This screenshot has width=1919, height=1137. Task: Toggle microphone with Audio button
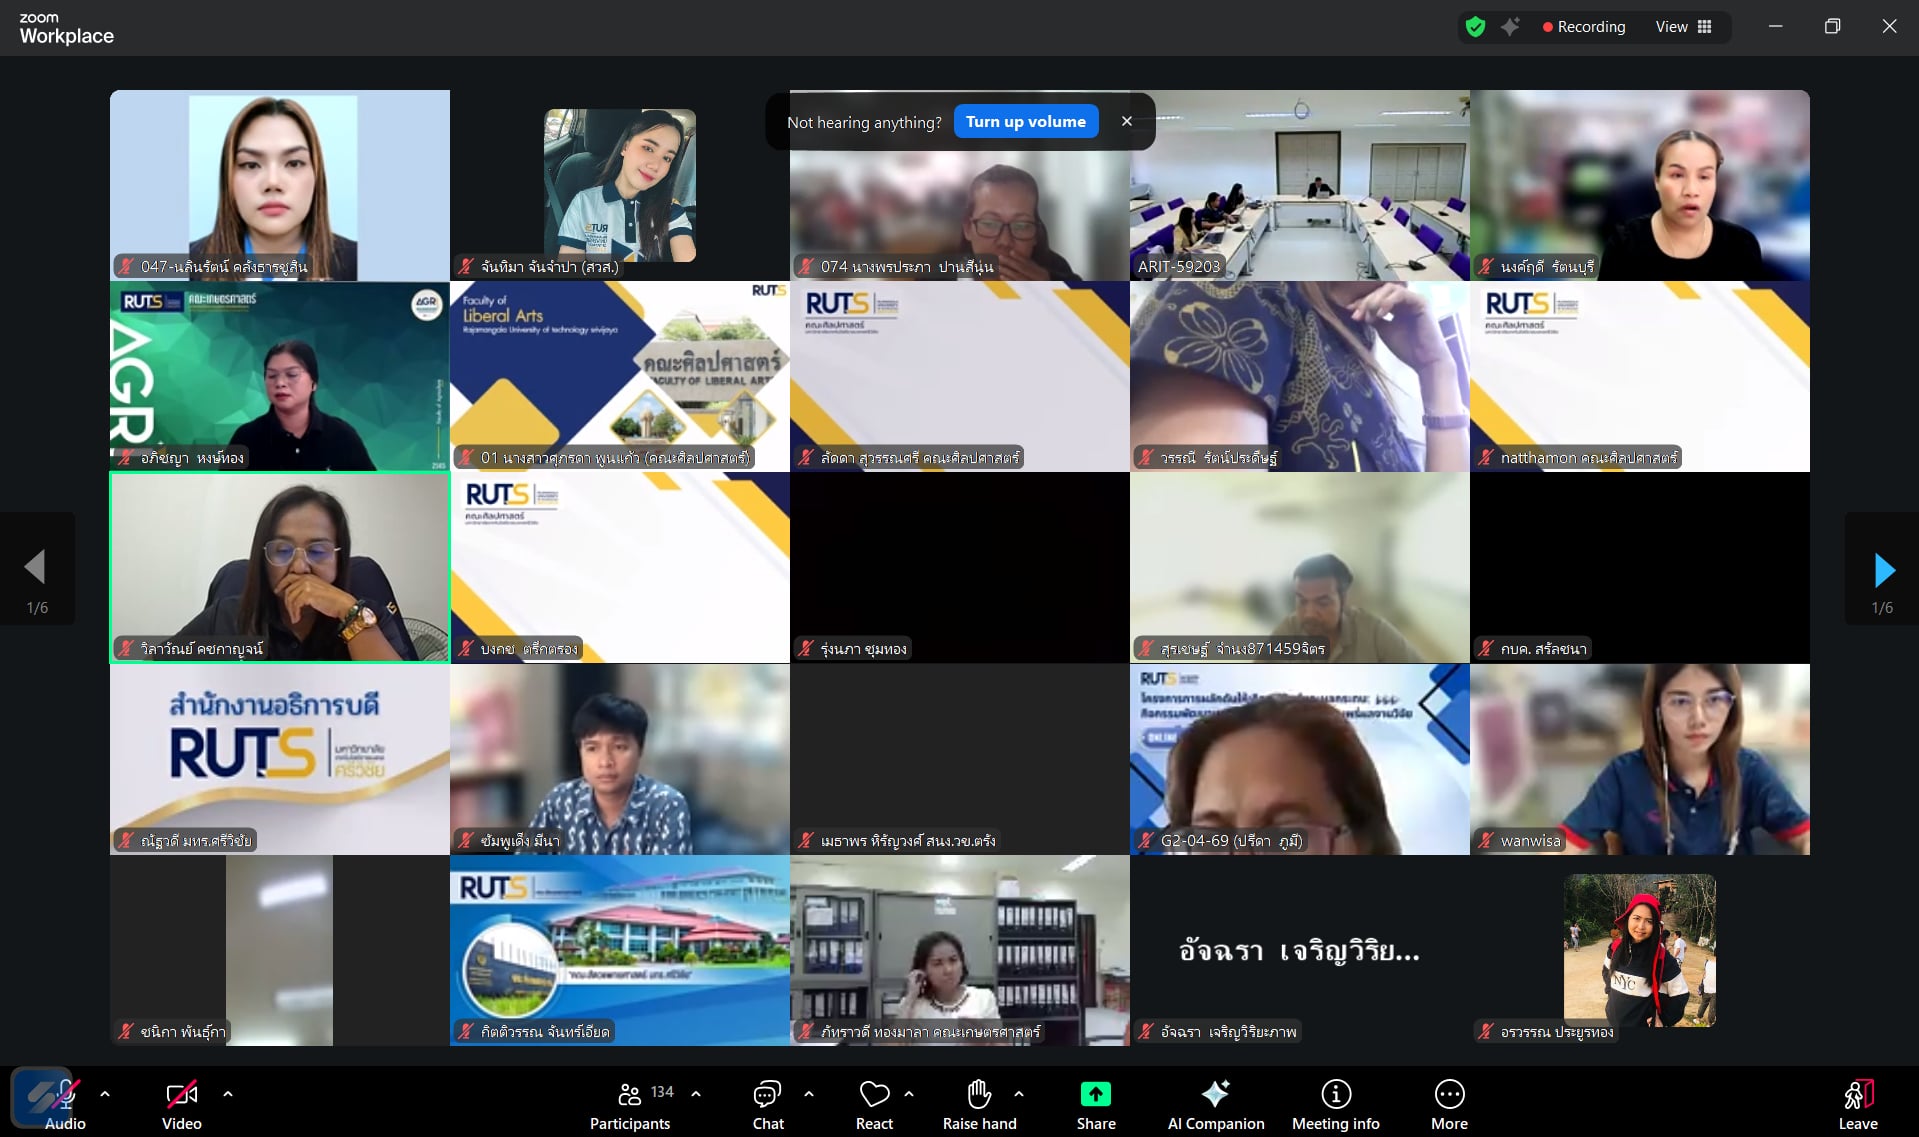point(65,1104)
